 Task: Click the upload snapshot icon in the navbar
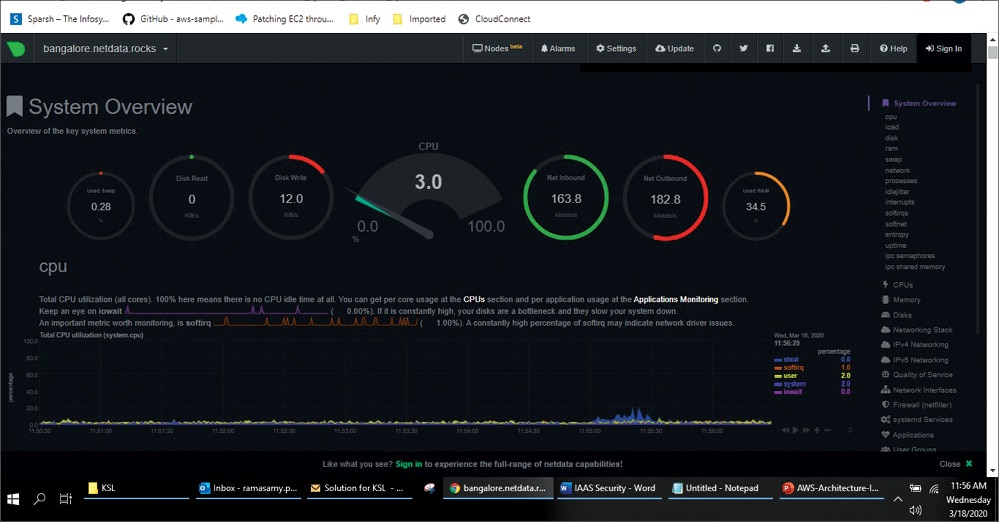825,48
